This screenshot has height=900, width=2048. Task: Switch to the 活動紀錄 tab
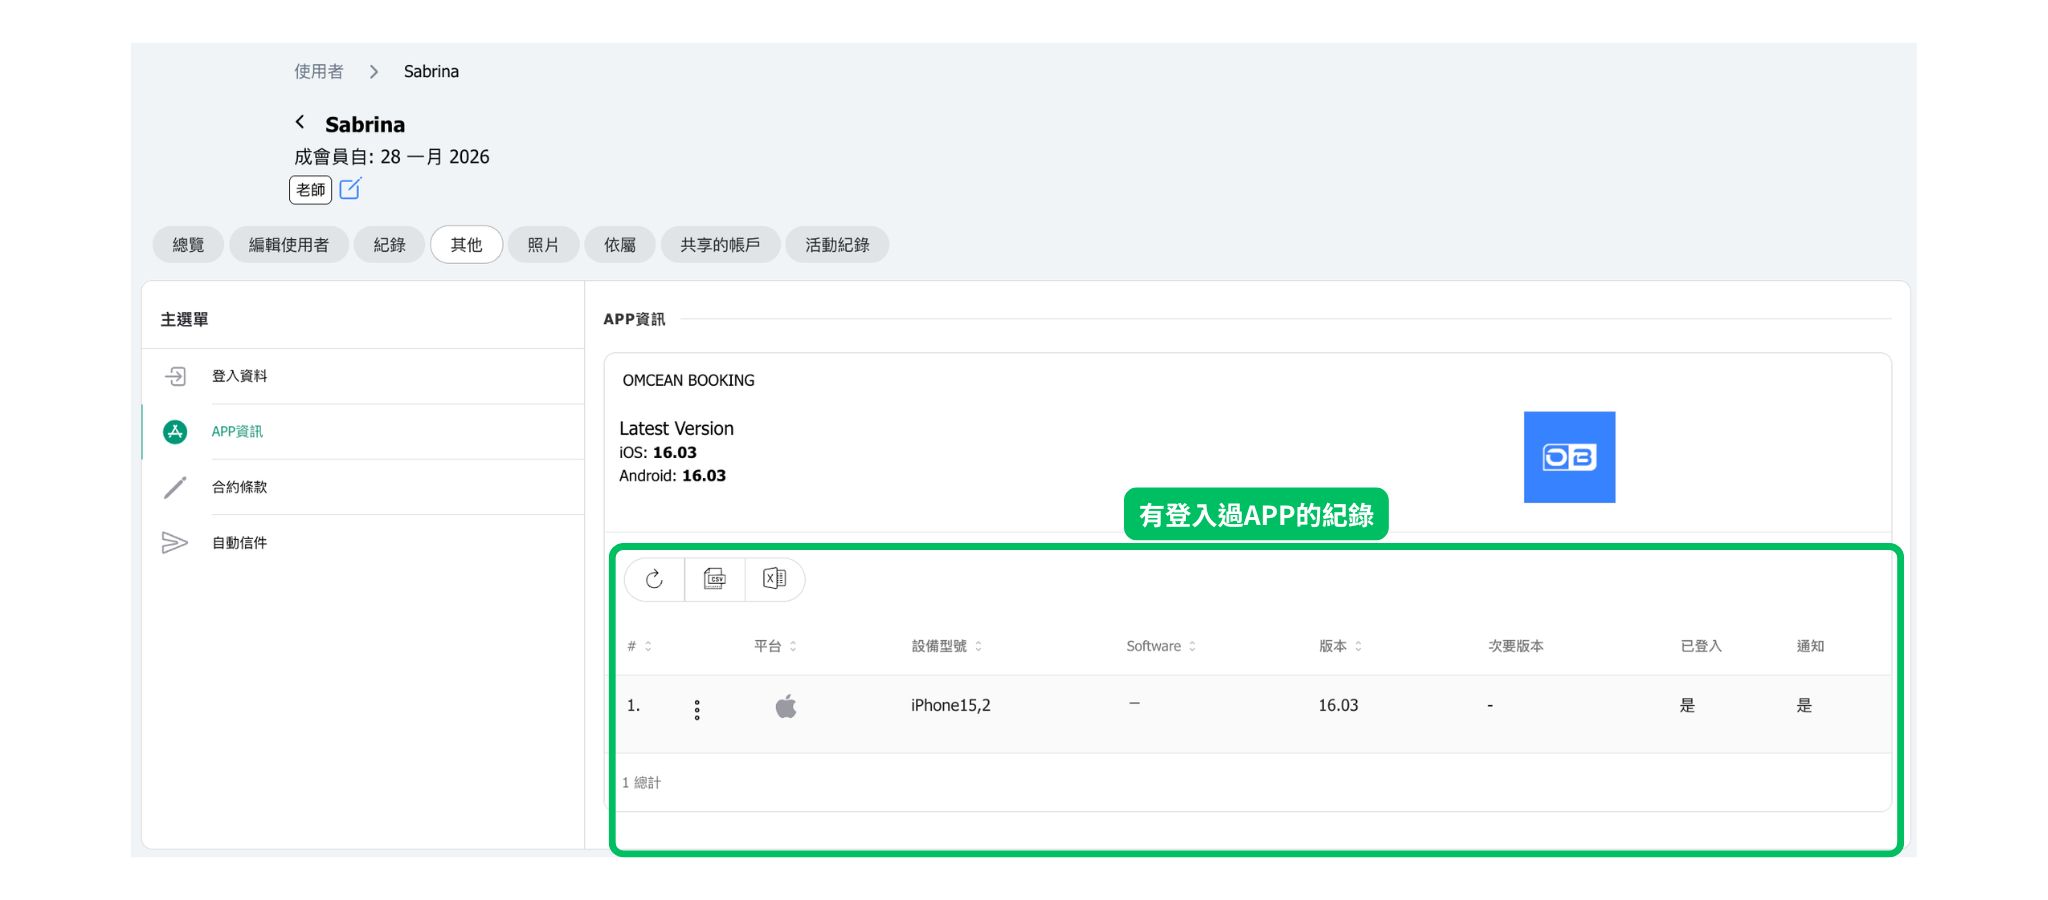837,245
